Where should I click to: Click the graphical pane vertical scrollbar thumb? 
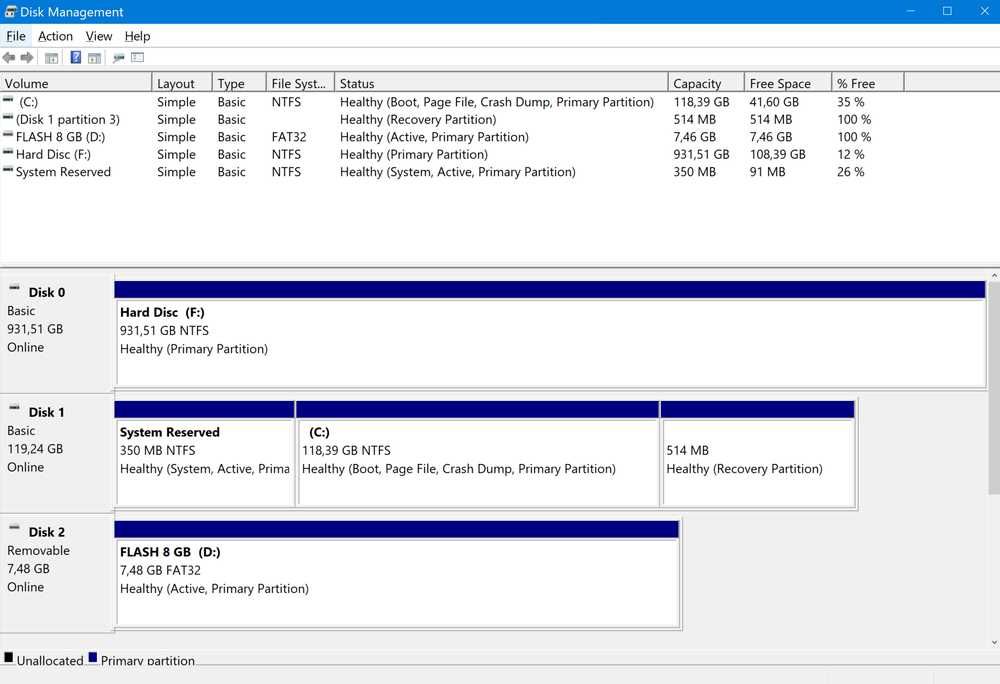coord(994,388)
